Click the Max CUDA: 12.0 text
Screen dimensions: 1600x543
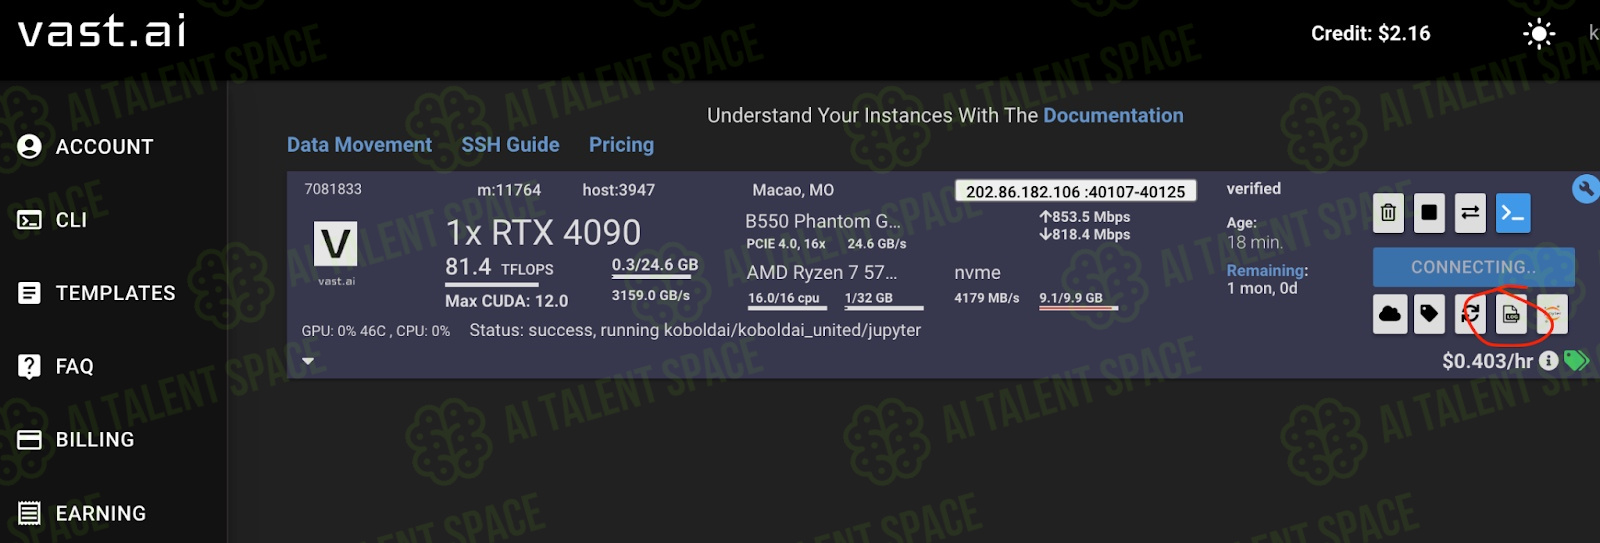coord(507,301)
